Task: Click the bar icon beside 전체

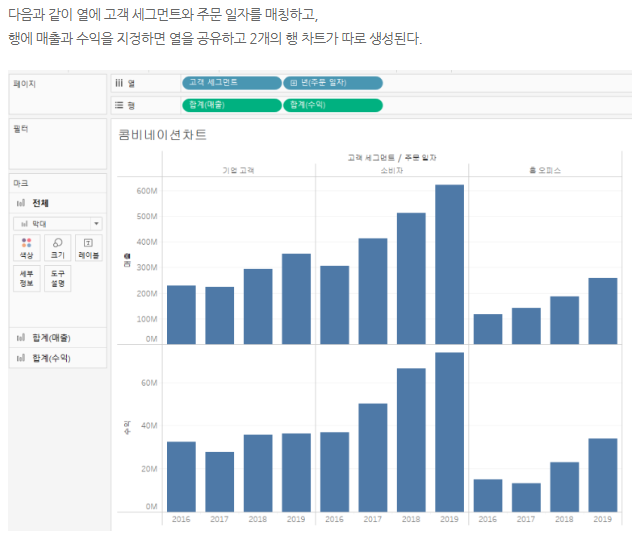Action: (x=20, y=203)
